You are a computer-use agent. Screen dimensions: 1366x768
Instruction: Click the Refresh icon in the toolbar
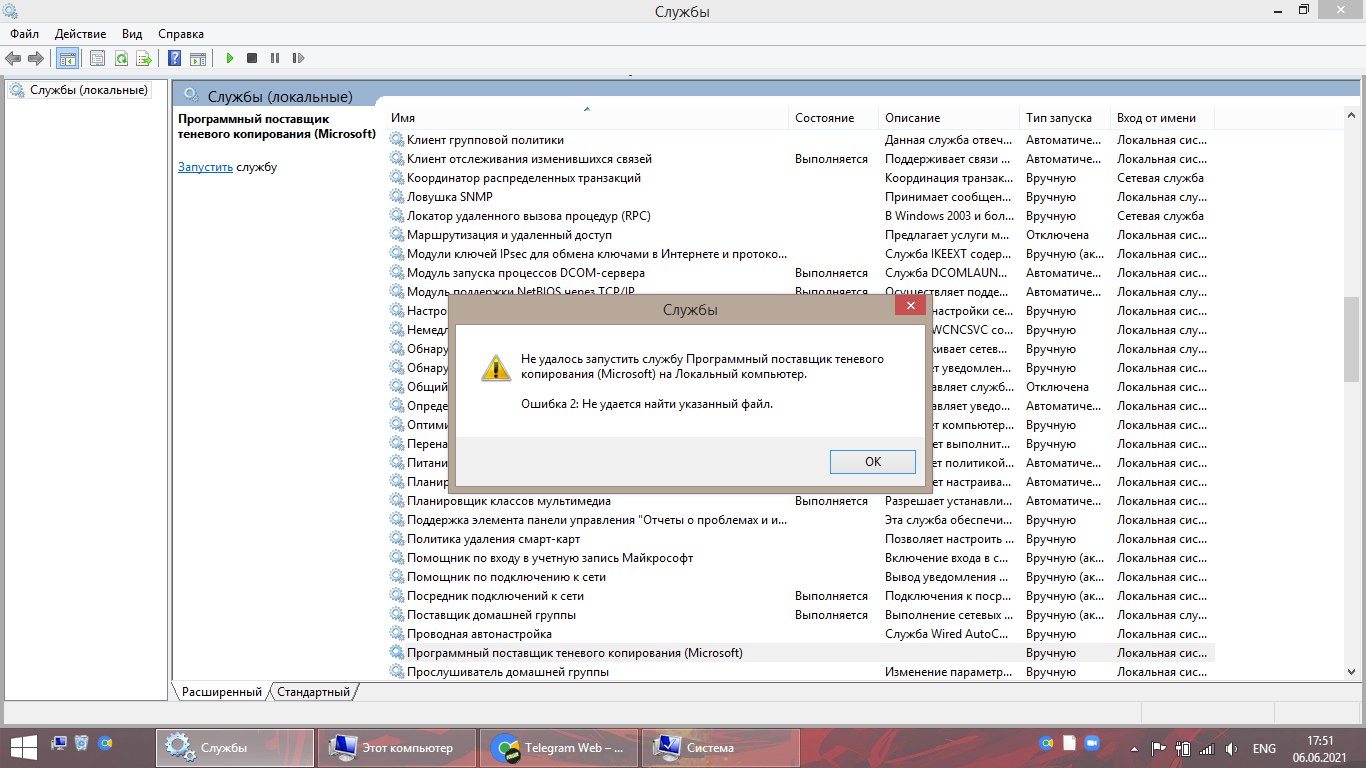pos(121,59)
